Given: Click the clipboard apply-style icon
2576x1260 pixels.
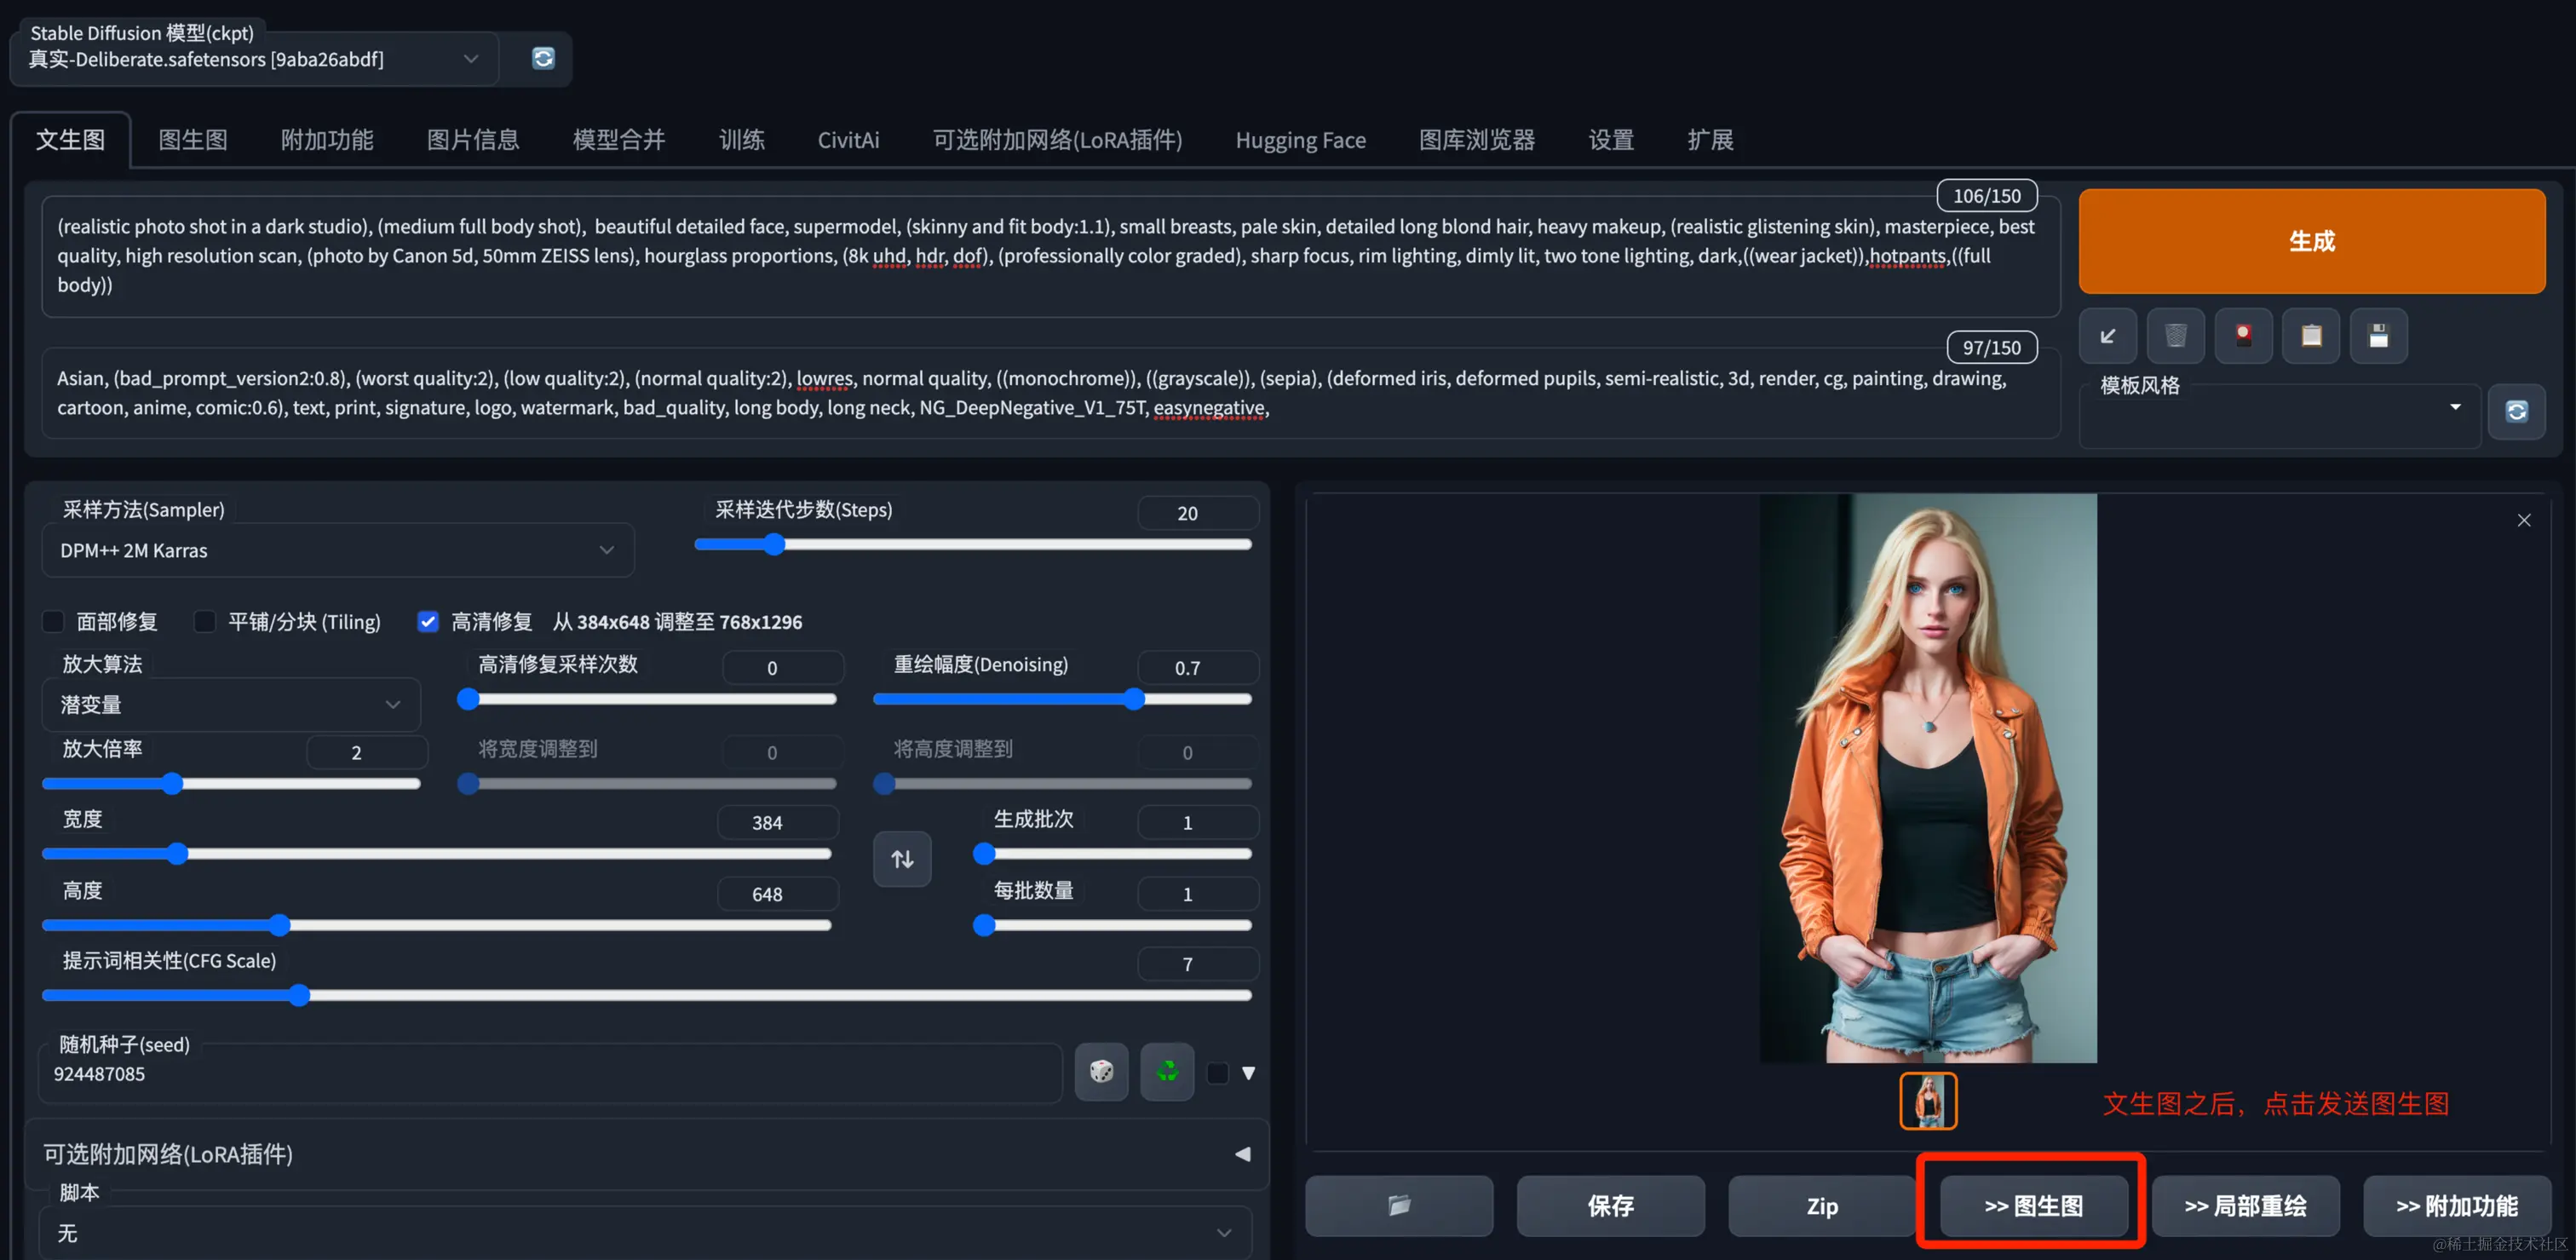Looking at the screenshot, I should pos(2310,336).
